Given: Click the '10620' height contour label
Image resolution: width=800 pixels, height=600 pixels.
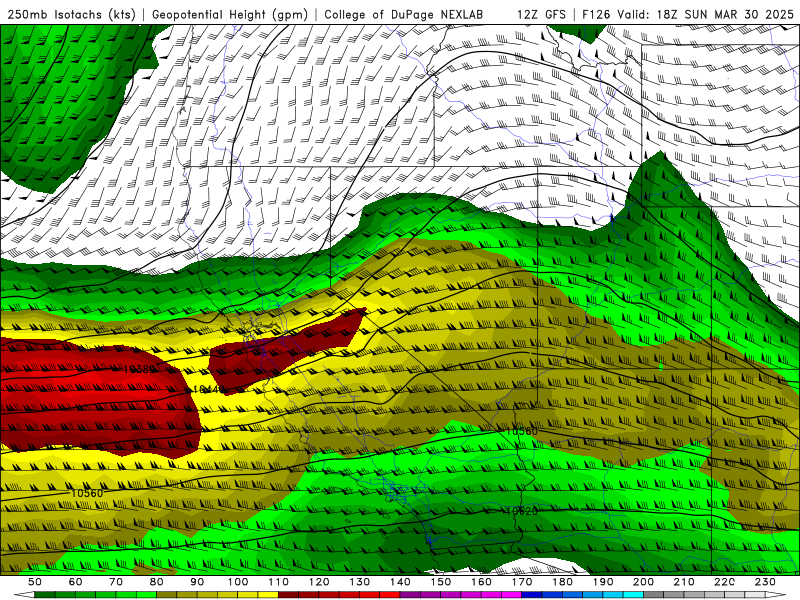Looking at the screenshot, I should pos(521,511).
